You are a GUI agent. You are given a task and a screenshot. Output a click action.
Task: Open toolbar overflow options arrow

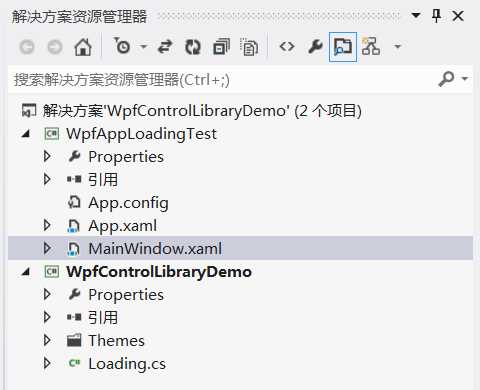tap(397, 46)
